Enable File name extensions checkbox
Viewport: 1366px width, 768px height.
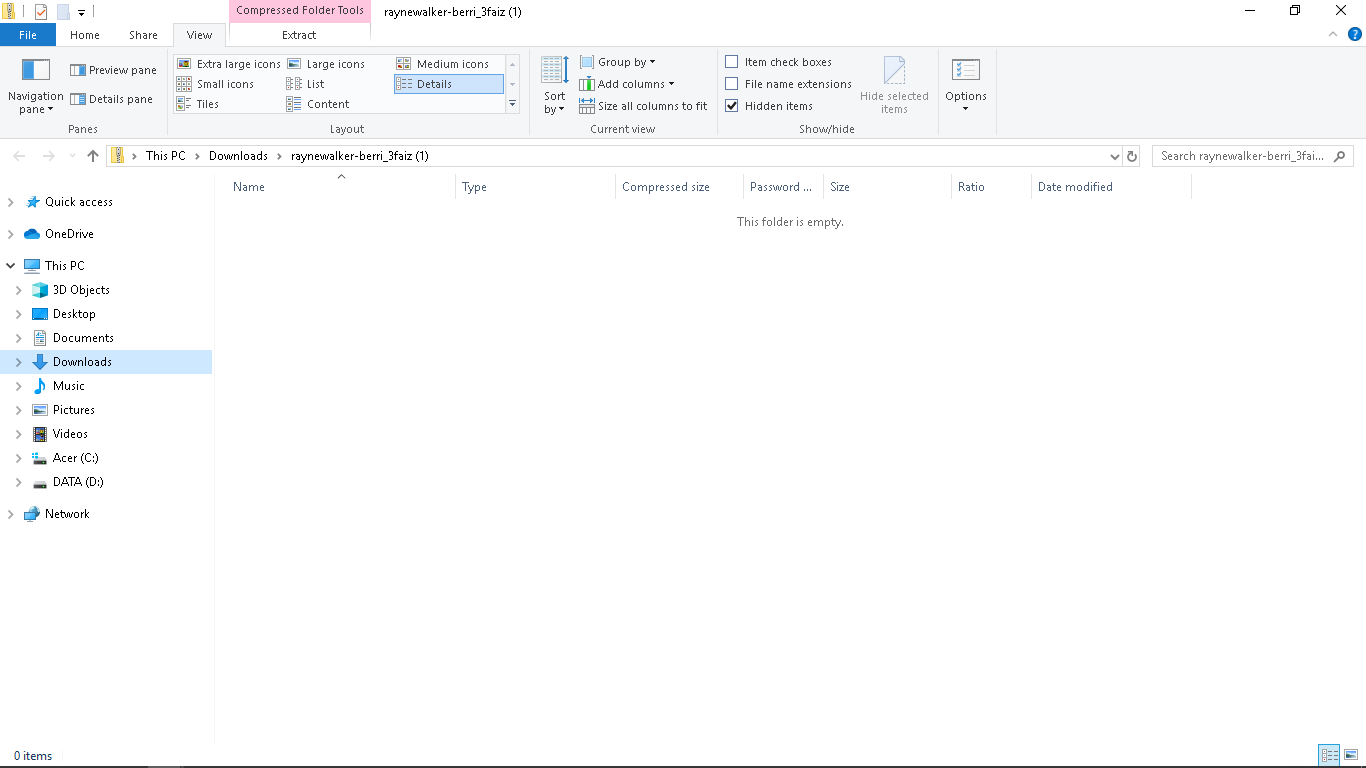click(x=732, y=84)
